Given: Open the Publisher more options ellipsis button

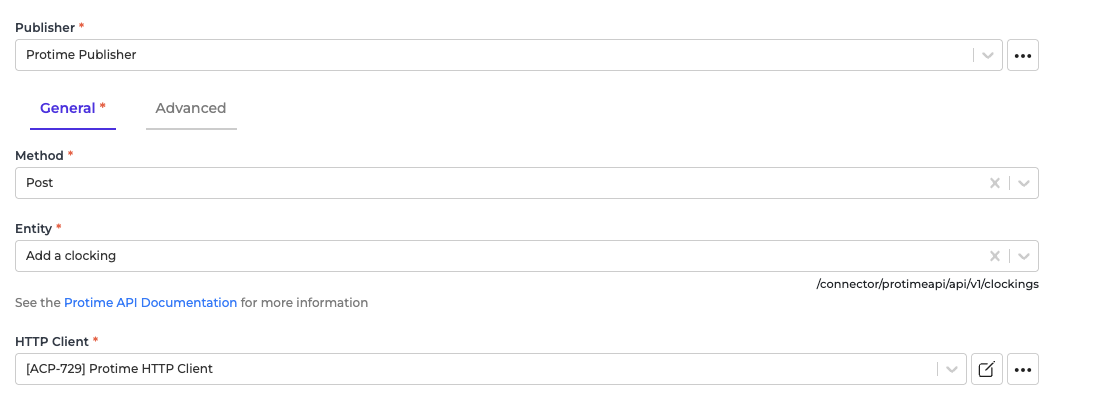Looking at the screenshot, I should [1023, 55].
